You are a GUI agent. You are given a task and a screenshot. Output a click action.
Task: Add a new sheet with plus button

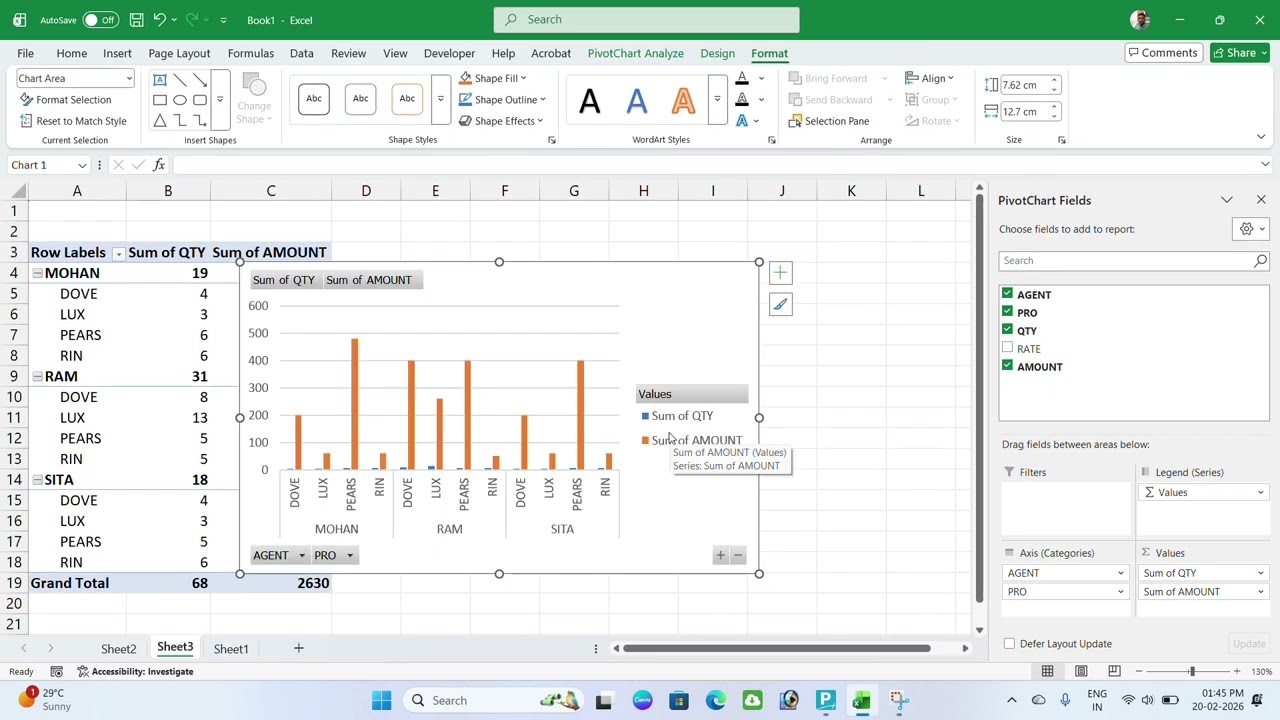298,649
